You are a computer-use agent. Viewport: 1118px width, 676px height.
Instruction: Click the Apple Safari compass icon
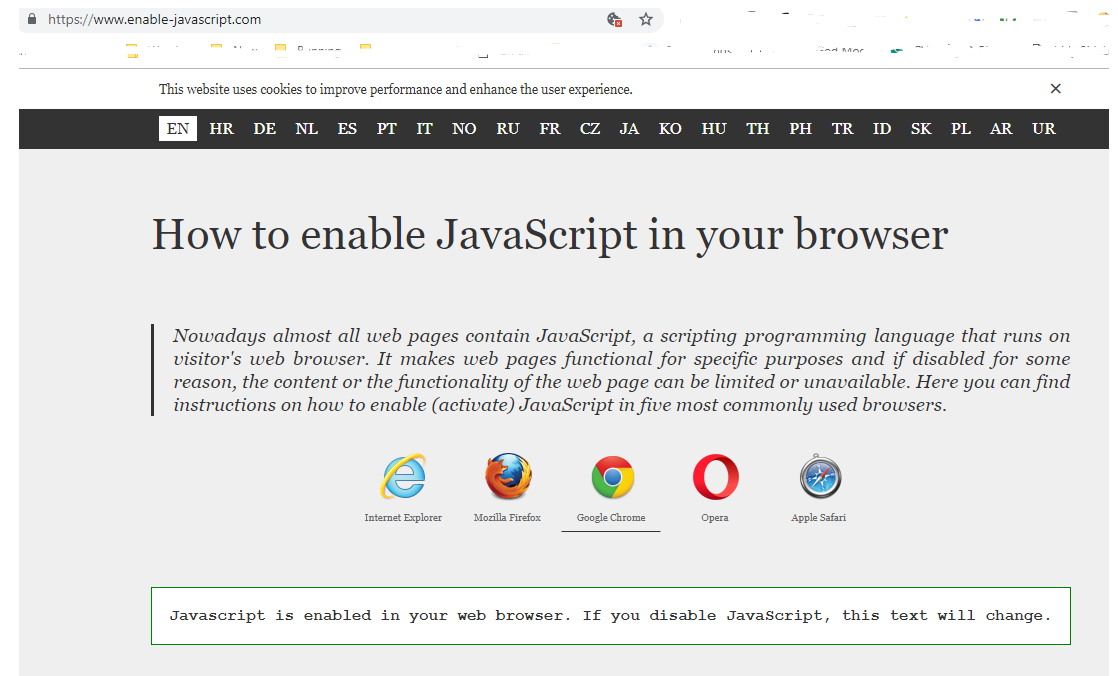click(x=819, y=476)
